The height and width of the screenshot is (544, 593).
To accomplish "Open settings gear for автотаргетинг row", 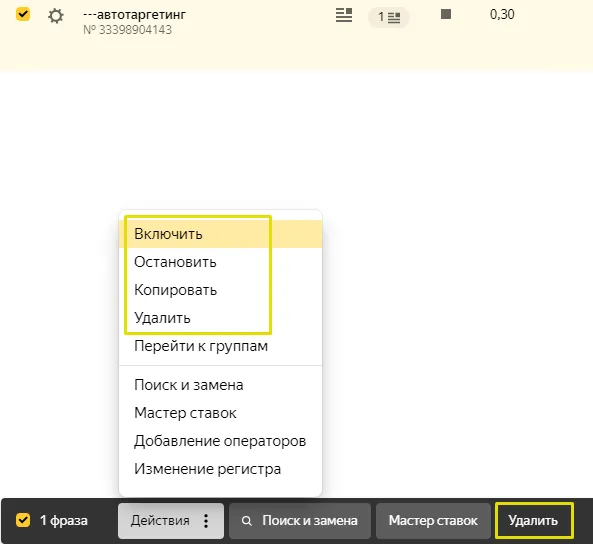I will [x=56, y=16].
